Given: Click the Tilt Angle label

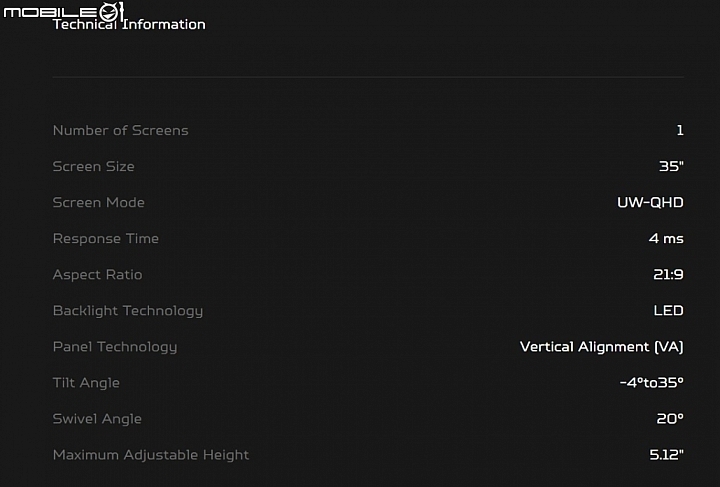Looking at the screenshot, I should point(86,383).
